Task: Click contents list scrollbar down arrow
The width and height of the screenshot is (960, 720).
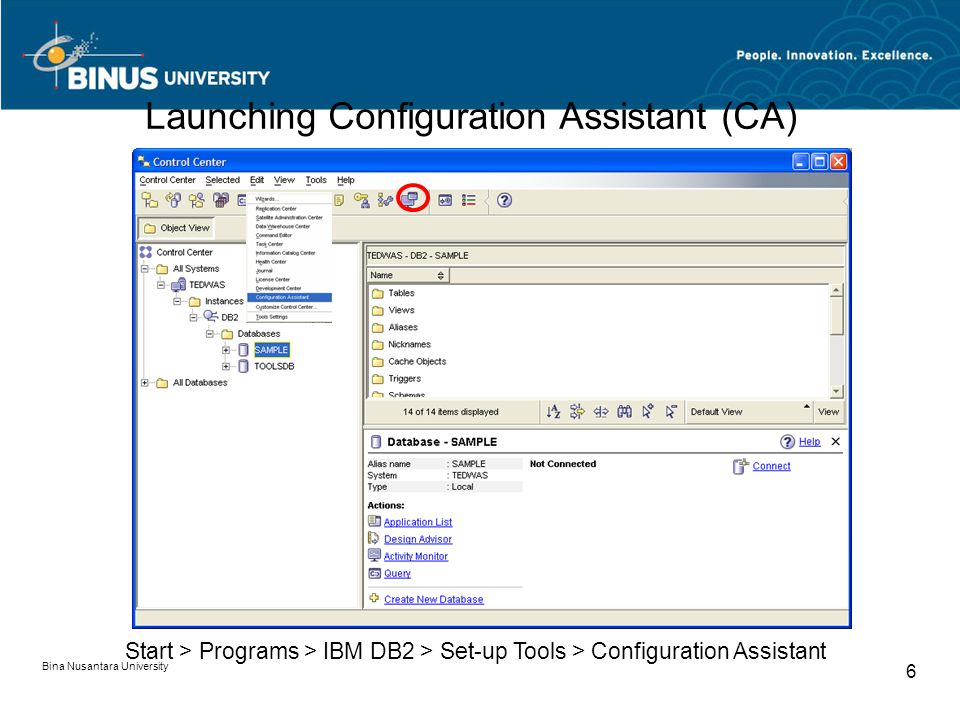Action: (836, 391)
